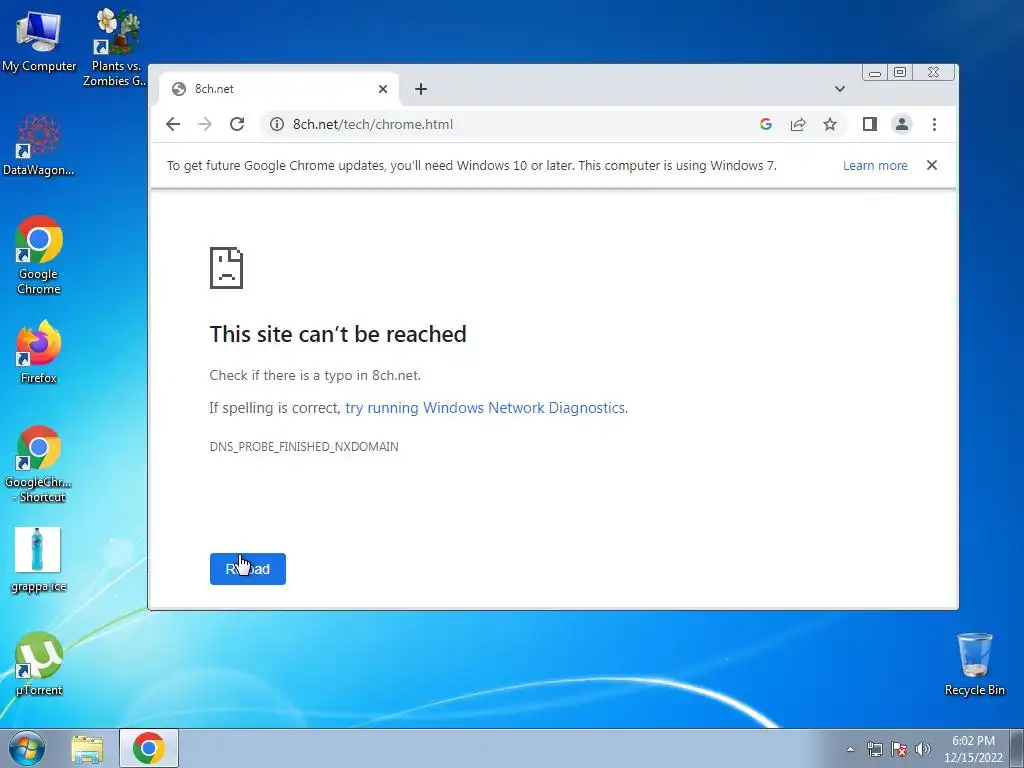Click the DNS_PROBE_FINISHED_NXDOMAIN error code

[304, 447]
